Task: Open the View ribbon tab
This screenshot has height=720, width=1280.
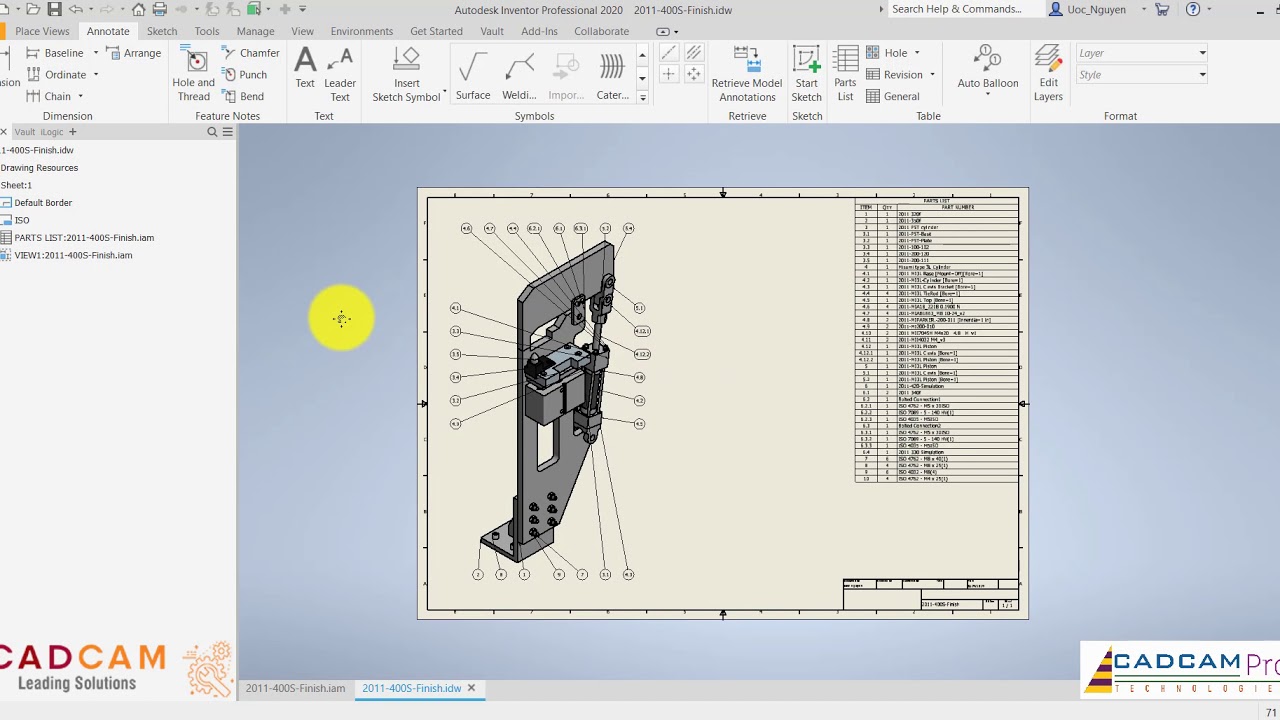Action: pyautogui.click(x=302, y=31)
